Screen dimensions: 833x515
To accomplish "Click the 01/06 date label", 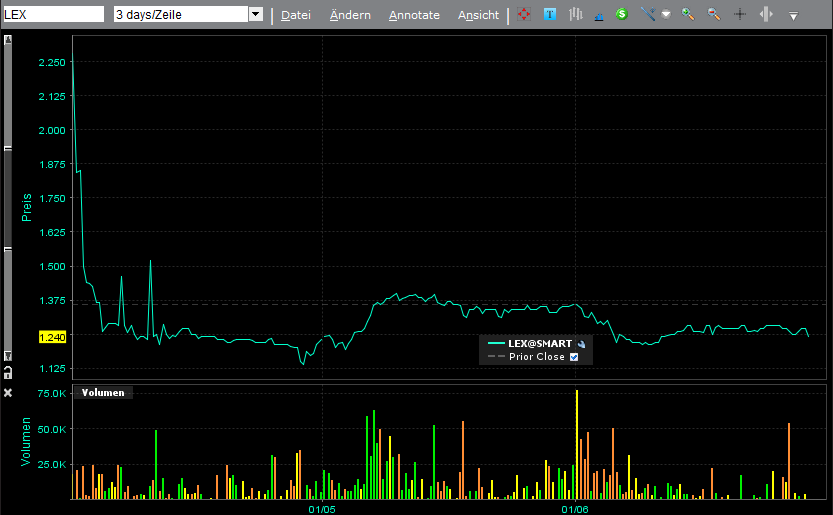I will 575,509.
